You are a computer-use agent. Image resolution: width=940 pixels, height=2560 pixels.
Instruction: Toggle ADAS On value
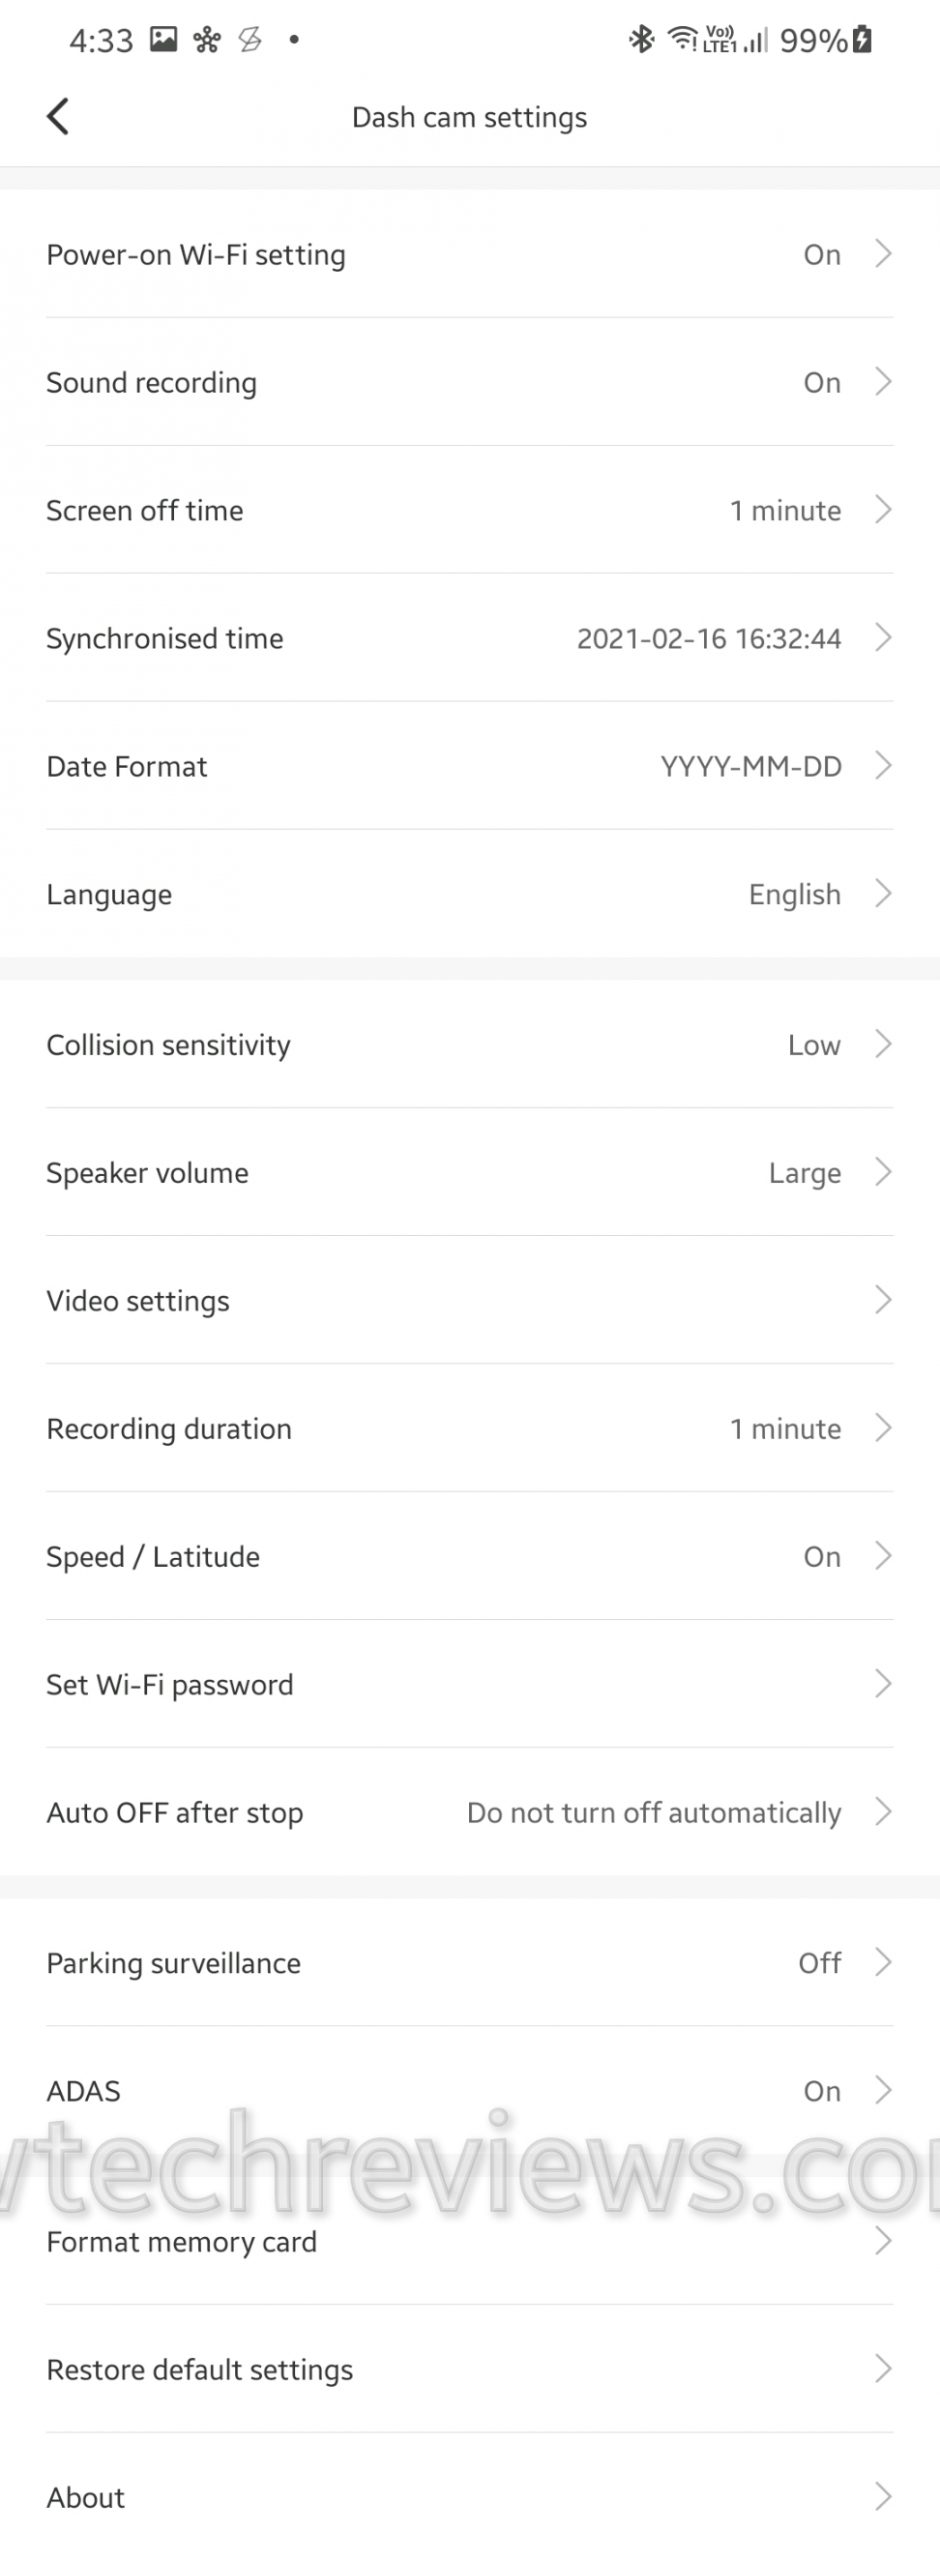[822, 2091]
